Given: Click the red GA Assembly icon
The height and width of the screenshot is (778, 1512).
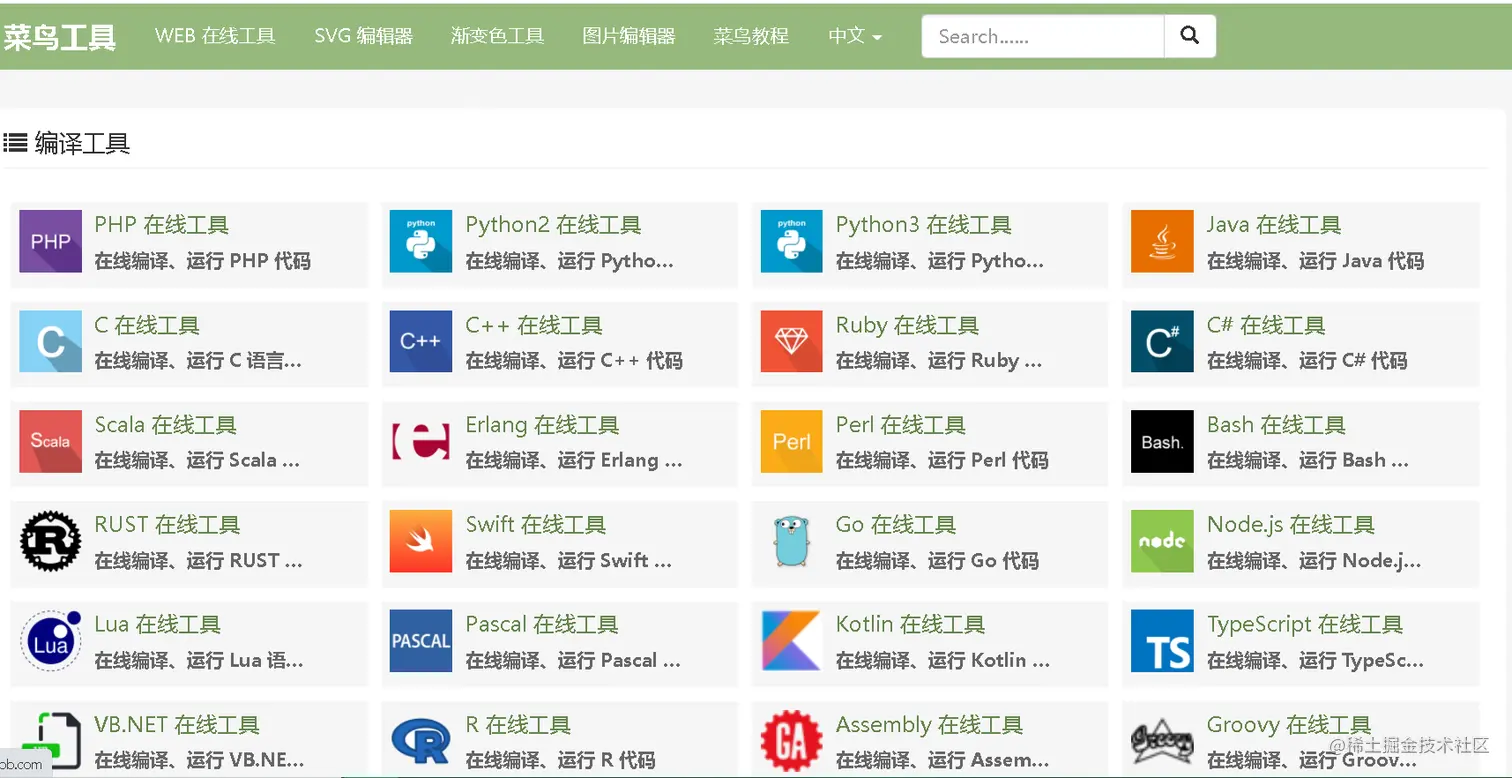Looking at the screenshot, I should tap(791, 741).
